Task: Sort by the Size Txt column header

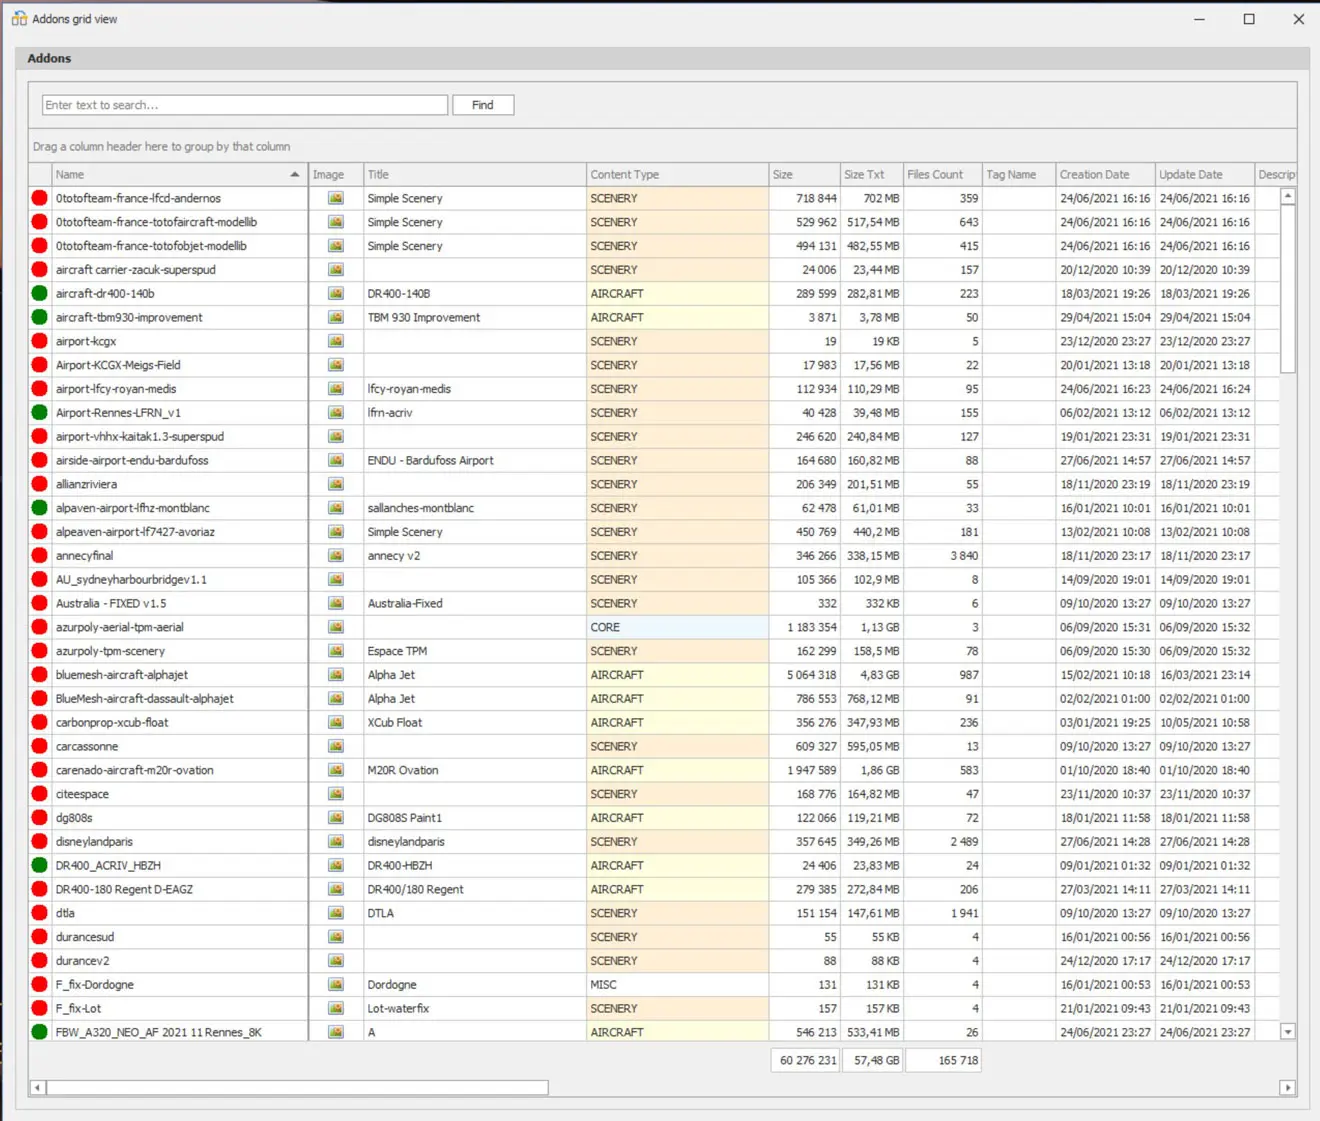Action: (x=871, y=174)
